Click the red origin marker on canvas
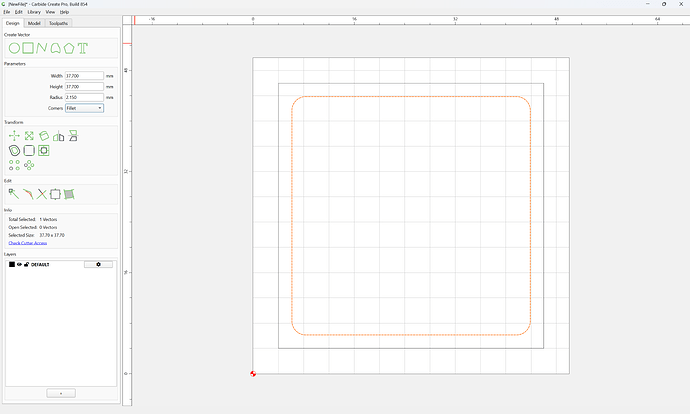 pyautogui.click(x=253, y=374)
